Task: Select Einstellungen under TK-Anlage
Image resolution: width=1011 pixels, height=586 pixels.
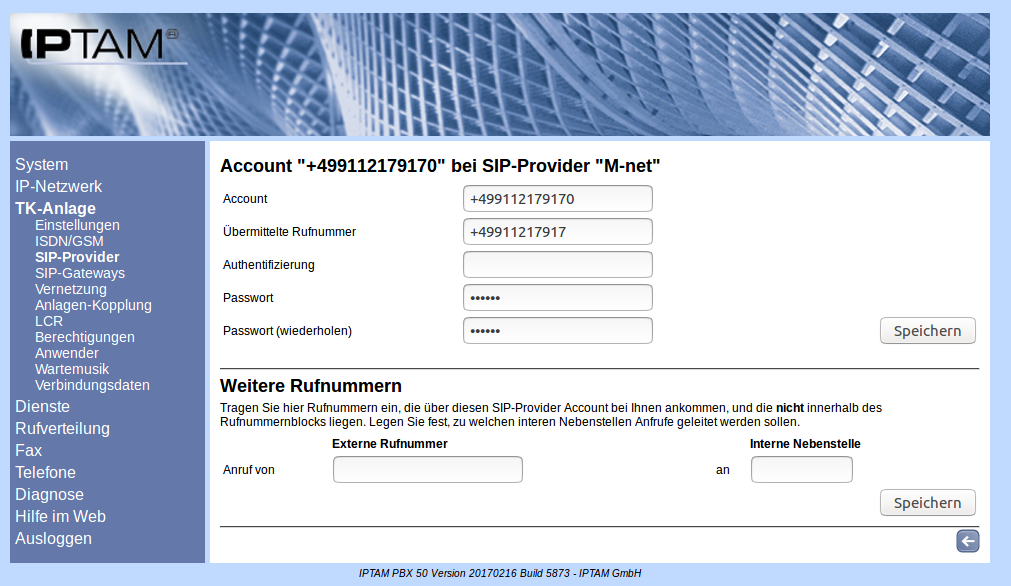Action: pyautogui.click(x=77, y=225)
